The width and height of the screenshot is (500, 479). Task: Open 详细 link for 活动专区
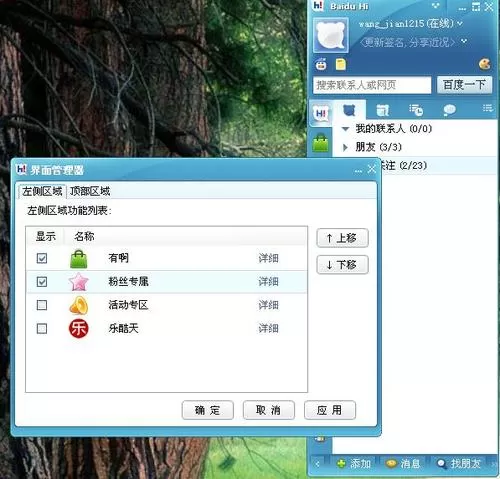click(268, 305)
